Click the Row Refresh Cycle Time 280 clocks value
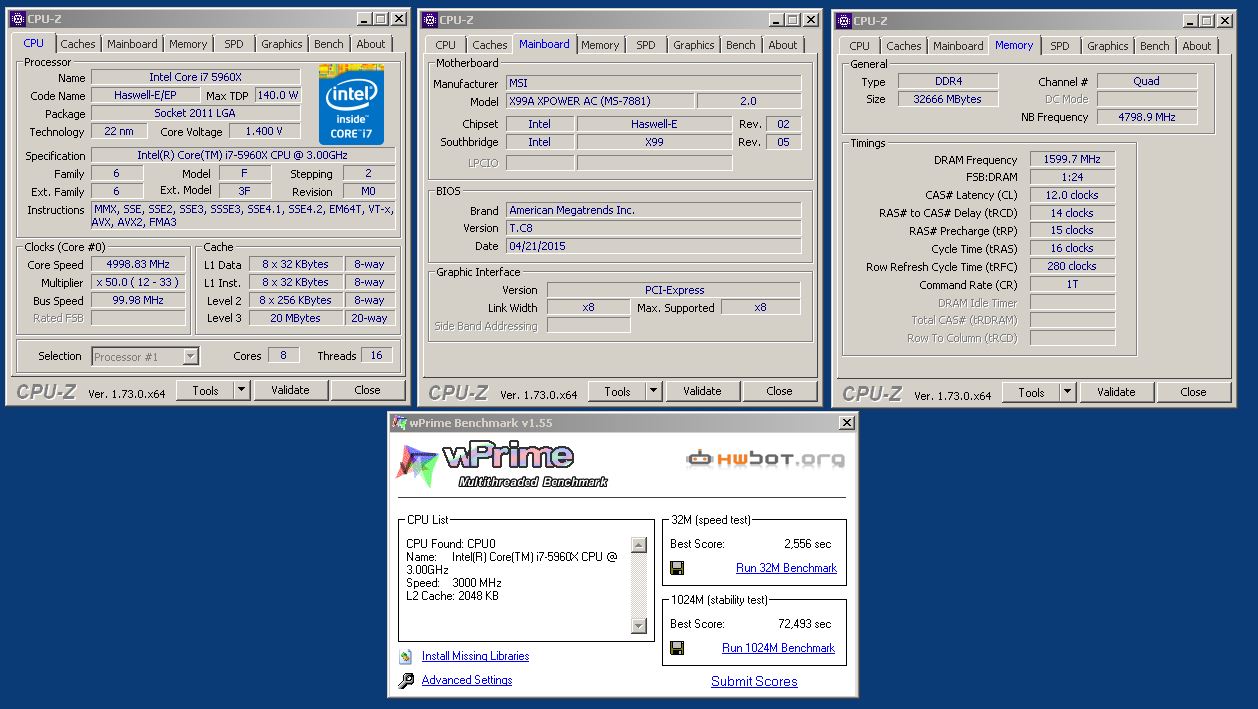The image size is (1258, 709). coord(1072,267)
